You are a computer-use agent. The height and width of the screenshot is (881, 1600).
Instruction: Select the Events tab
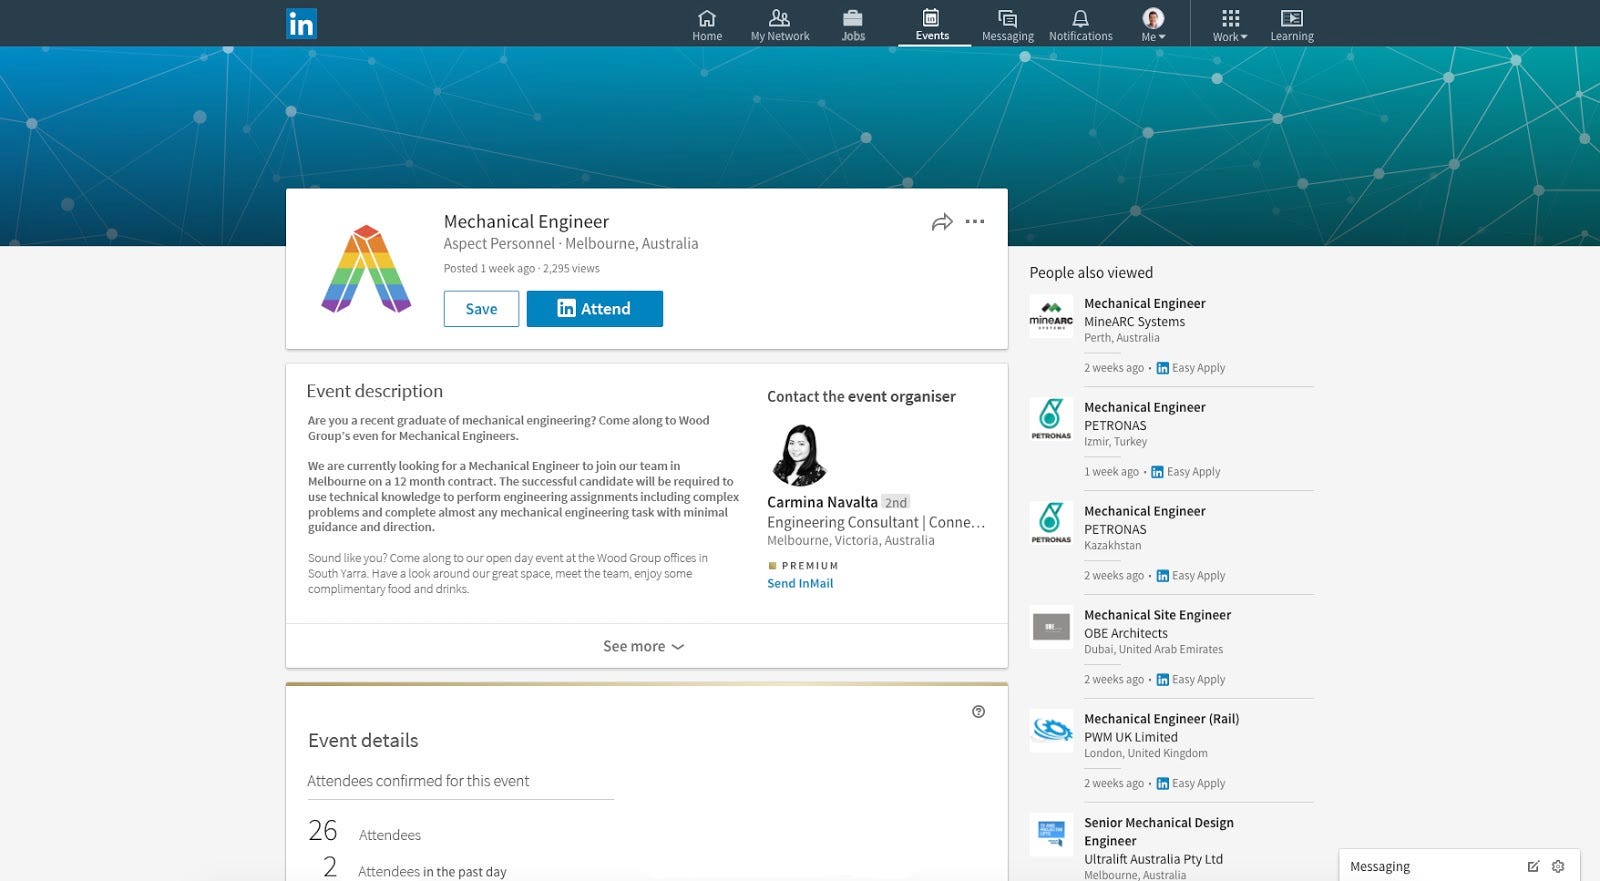coord(932,25)
